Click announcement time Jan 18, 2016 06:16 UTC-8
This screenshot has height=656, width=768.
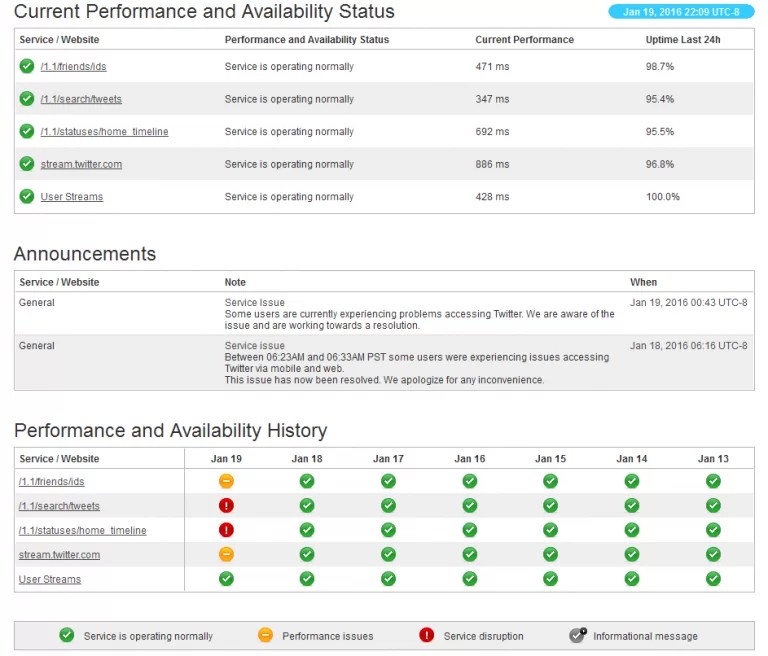click(x=689, y=346)
